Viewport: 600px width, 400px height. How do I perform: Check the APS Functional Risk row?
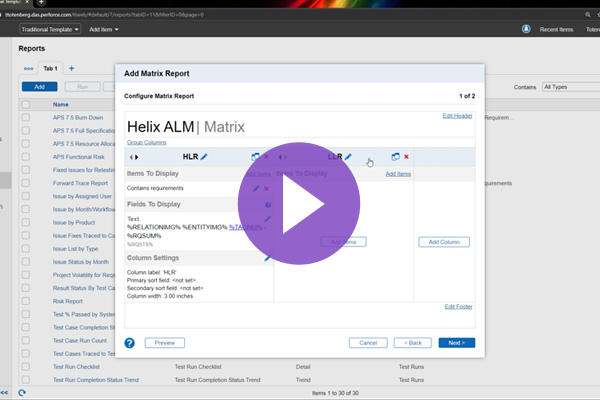(26, 157)
